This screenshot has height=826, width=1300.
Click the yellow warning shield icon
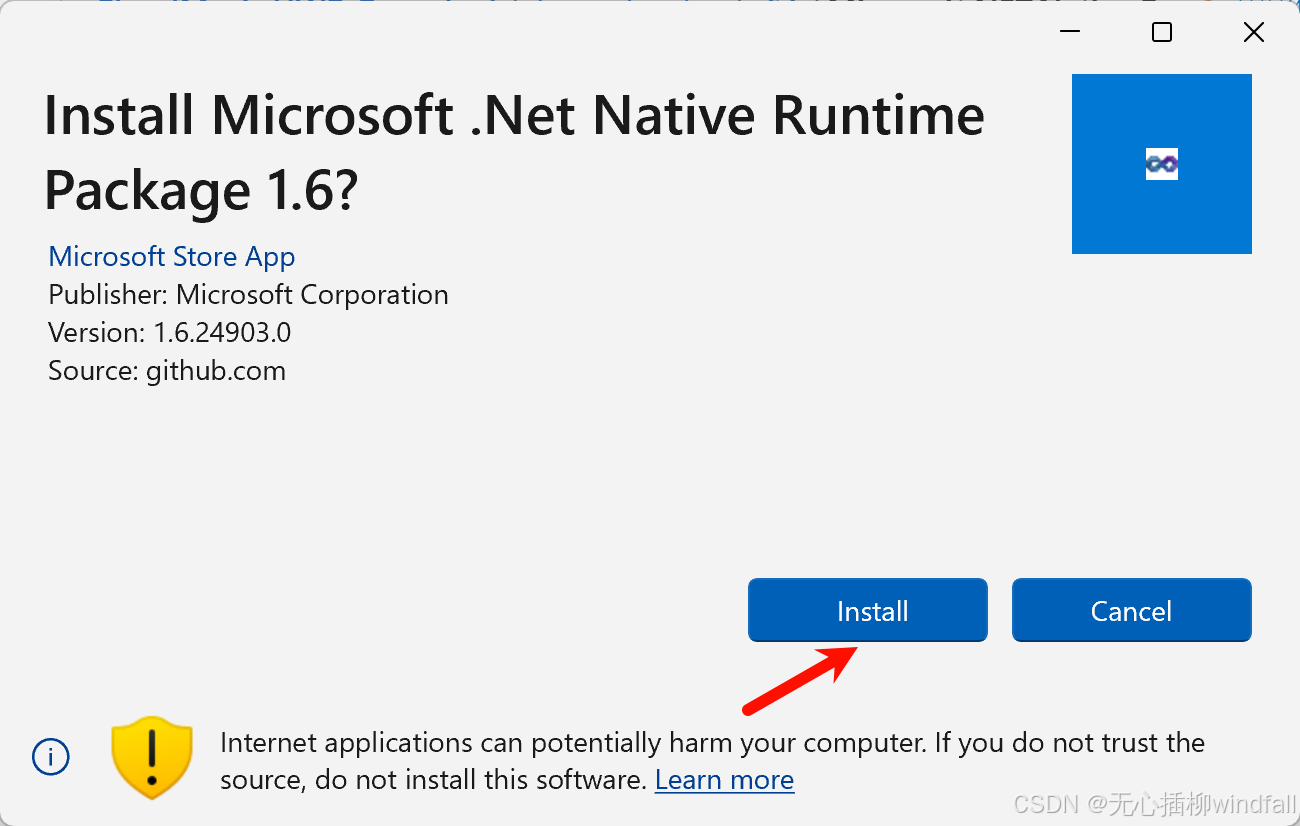point(151,757)
